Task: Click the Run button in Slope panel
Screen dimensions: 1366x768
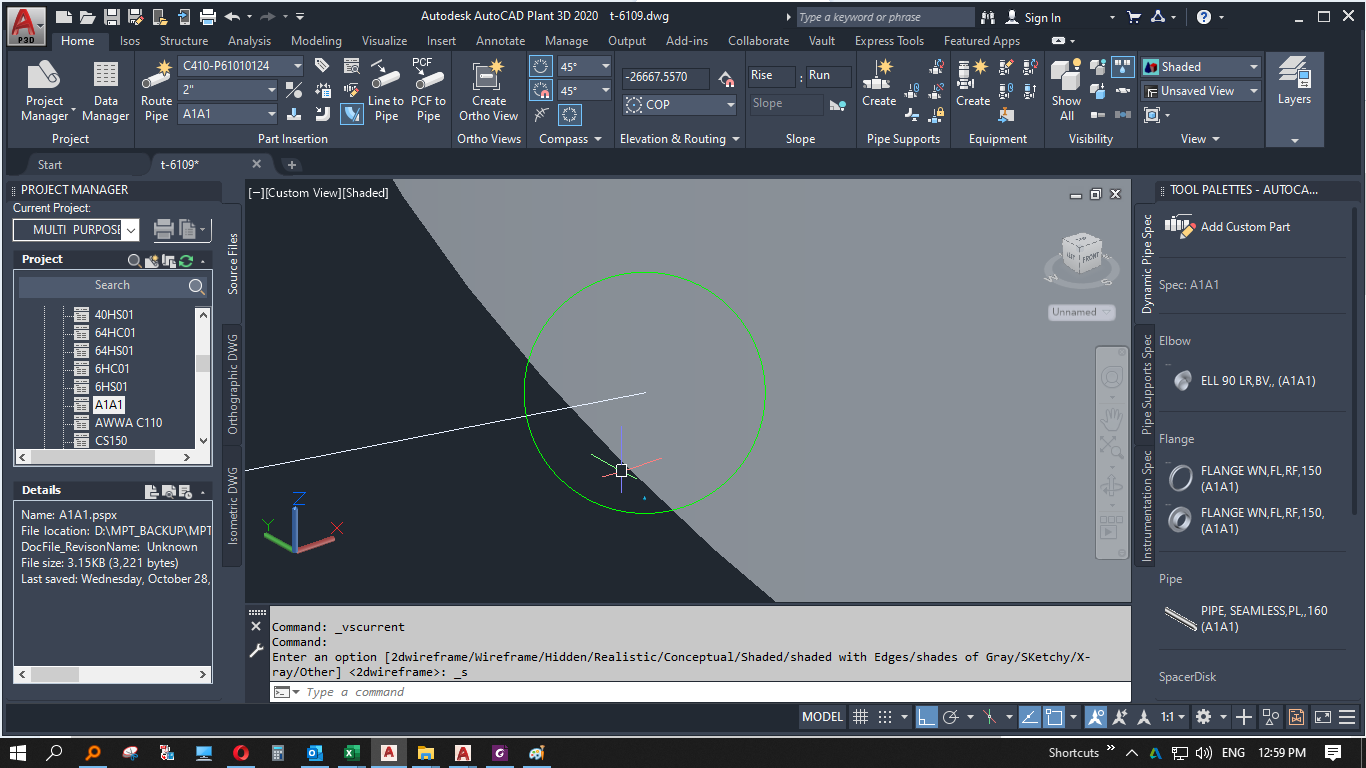Action: click(x=826, y=75)
